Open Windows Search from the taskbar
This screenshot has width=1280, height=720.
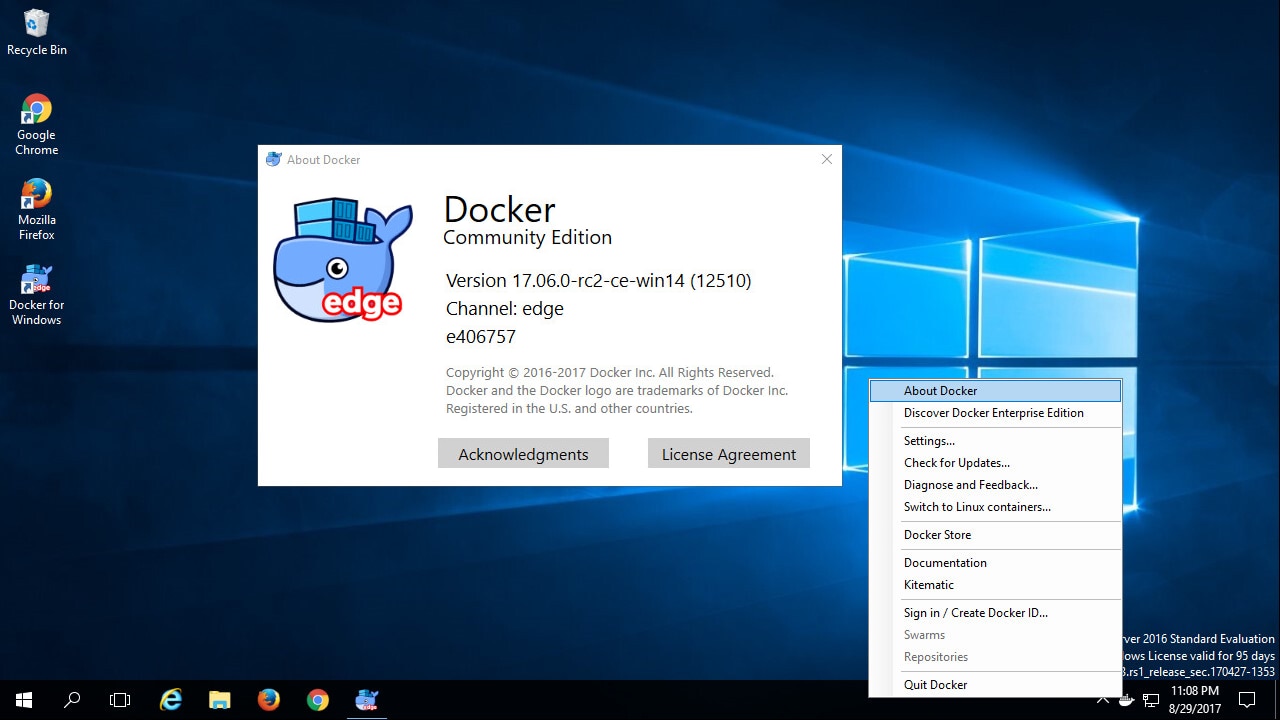71,699
